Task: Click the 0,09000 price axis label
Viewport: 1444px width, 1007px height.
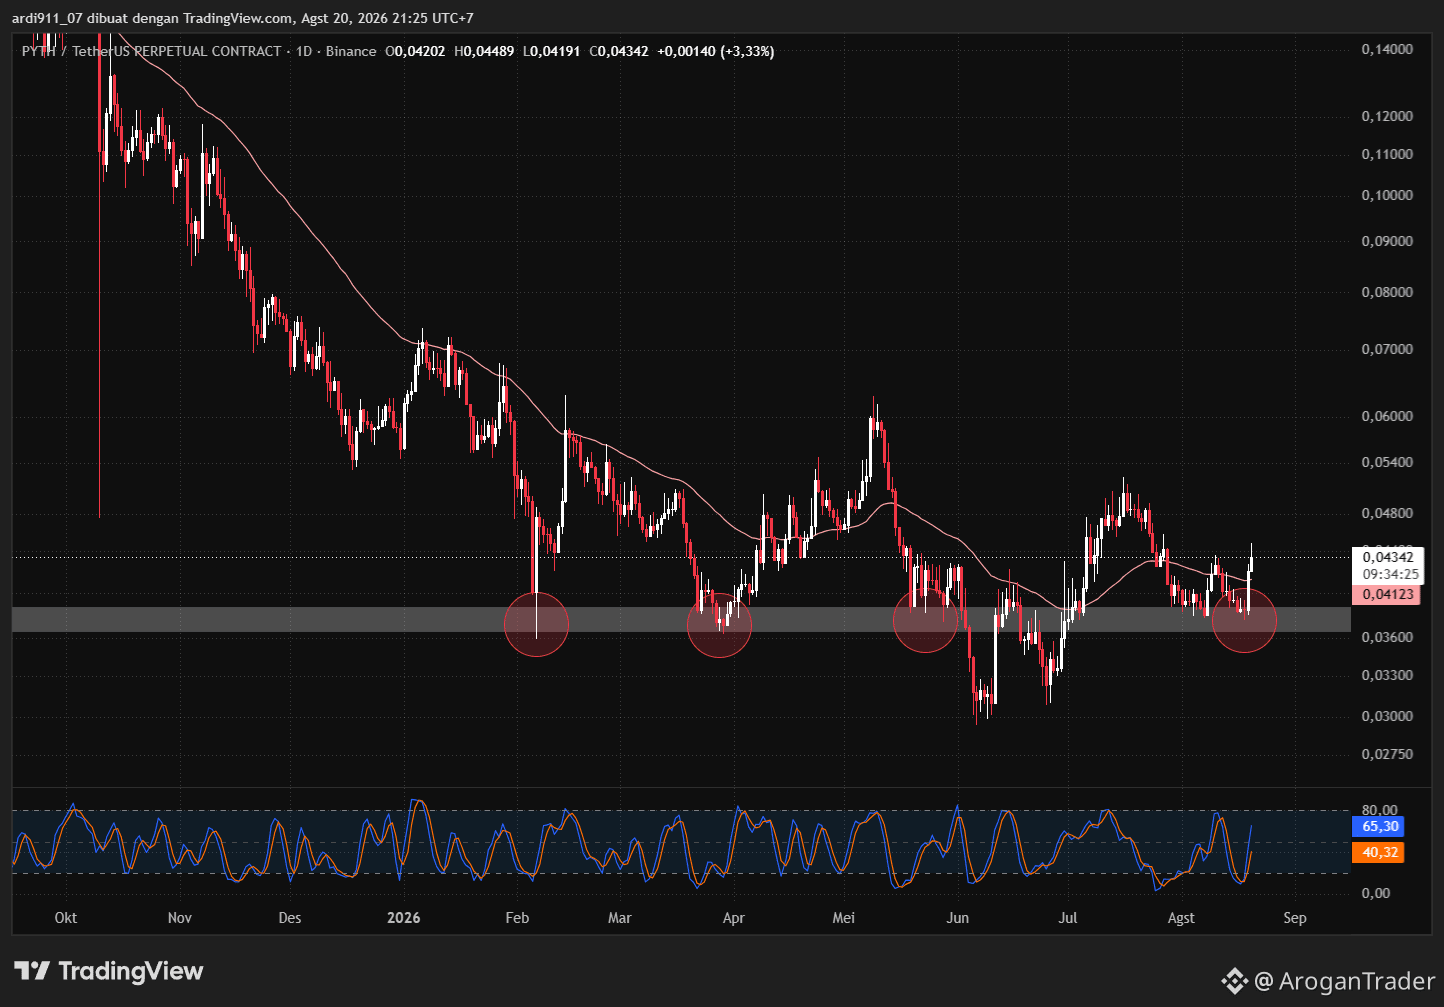Action: point(1388,241)
